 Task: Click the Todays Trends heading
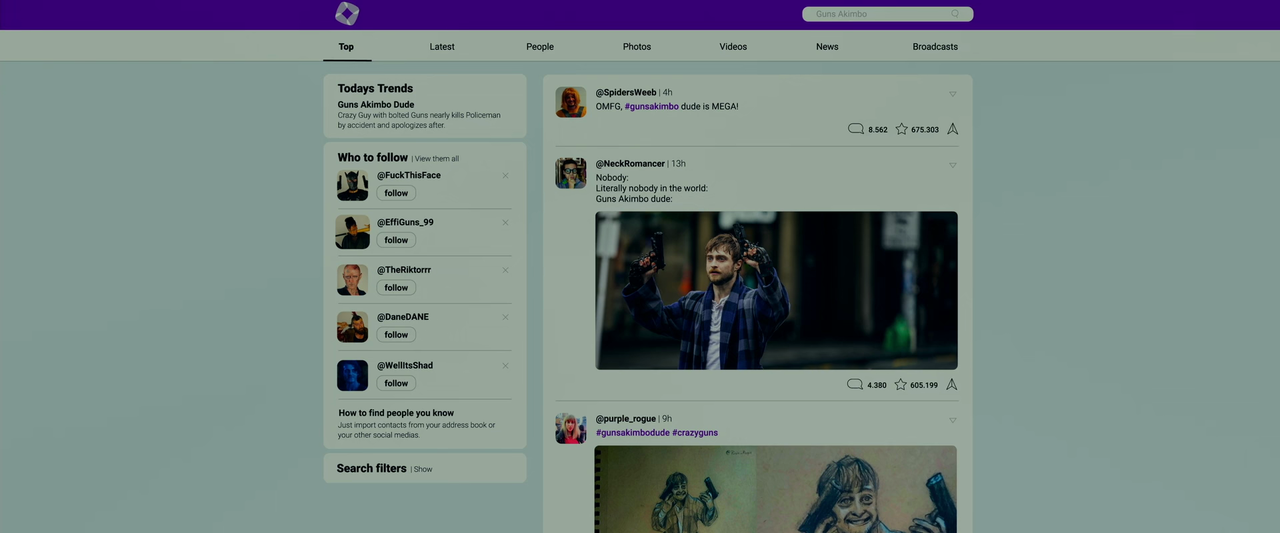click(x=375, y=88)
